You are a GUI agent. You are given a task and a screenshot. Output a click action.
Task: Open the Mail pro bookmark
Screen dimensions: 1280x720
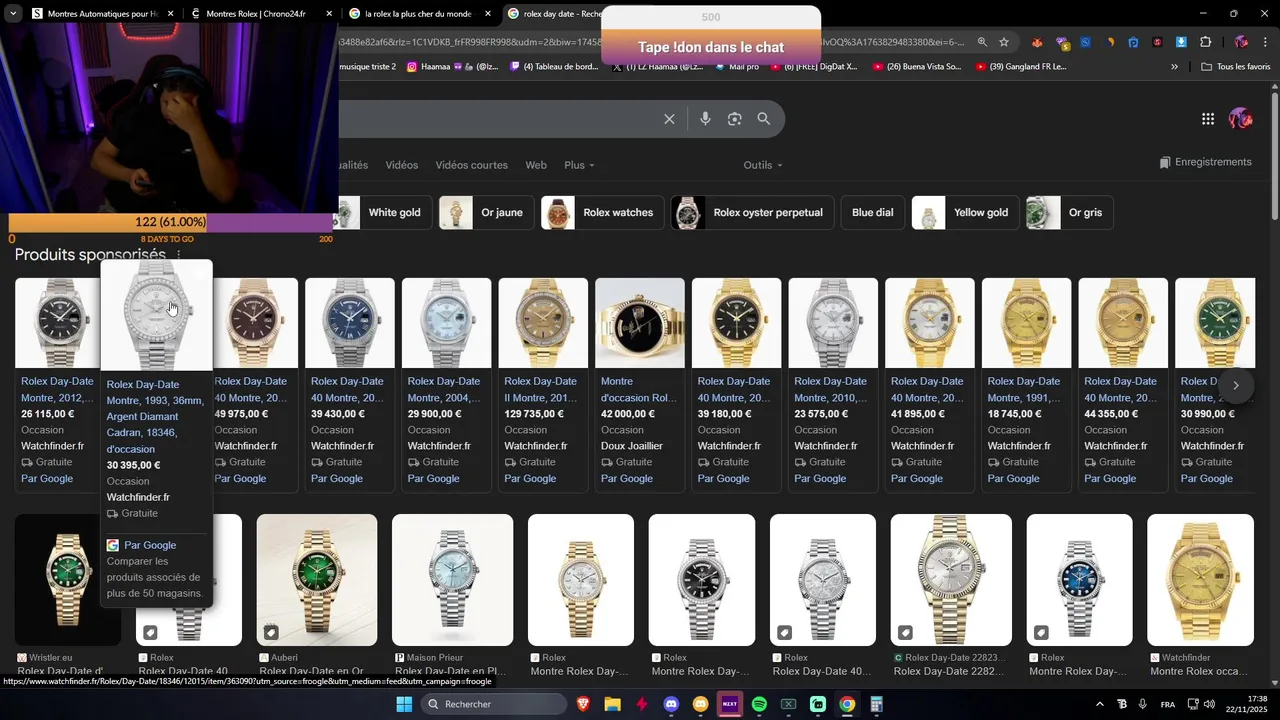tap(737, 67)
